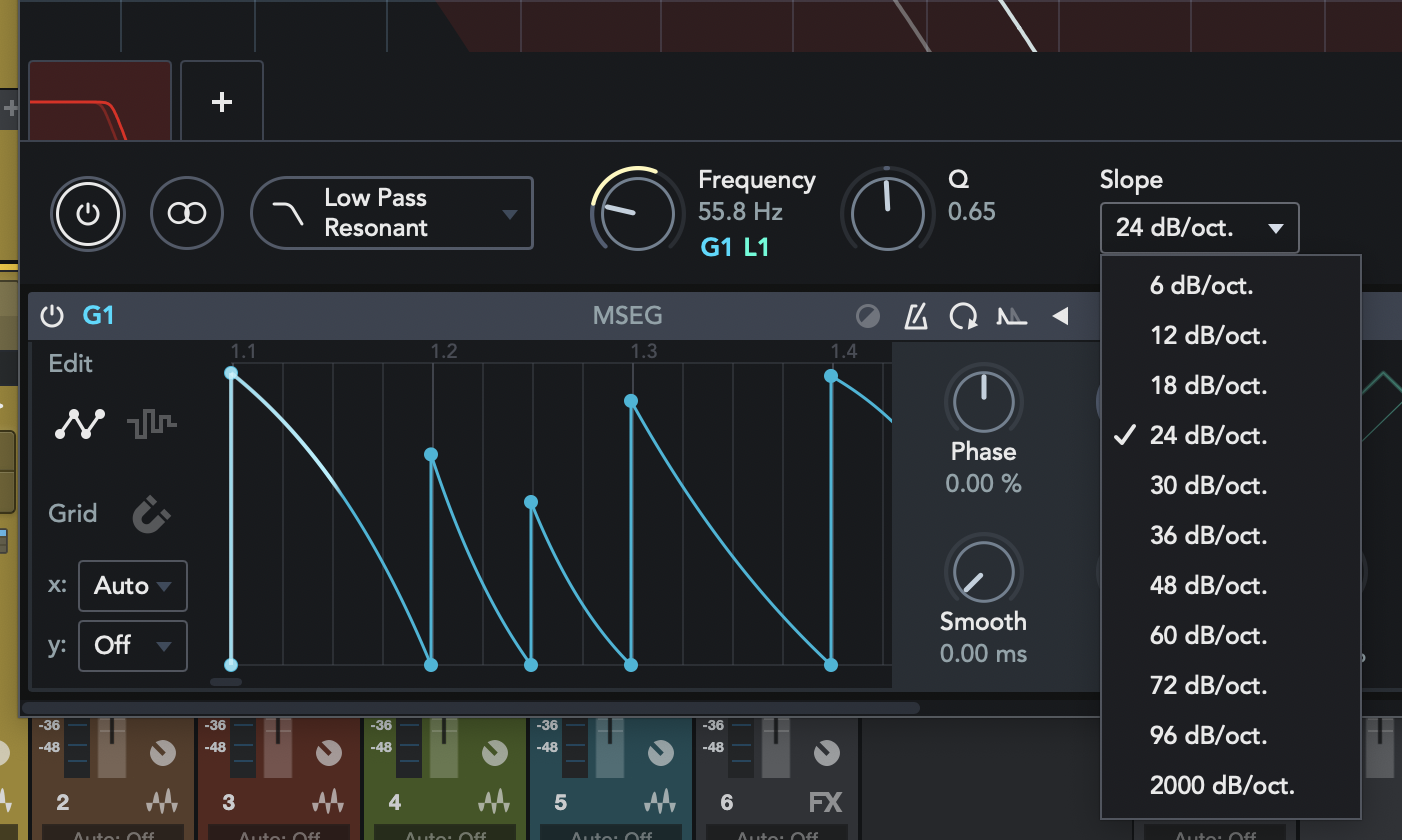
Task: Click the Smooth value 0.00 ms
Action: [984, 654]
